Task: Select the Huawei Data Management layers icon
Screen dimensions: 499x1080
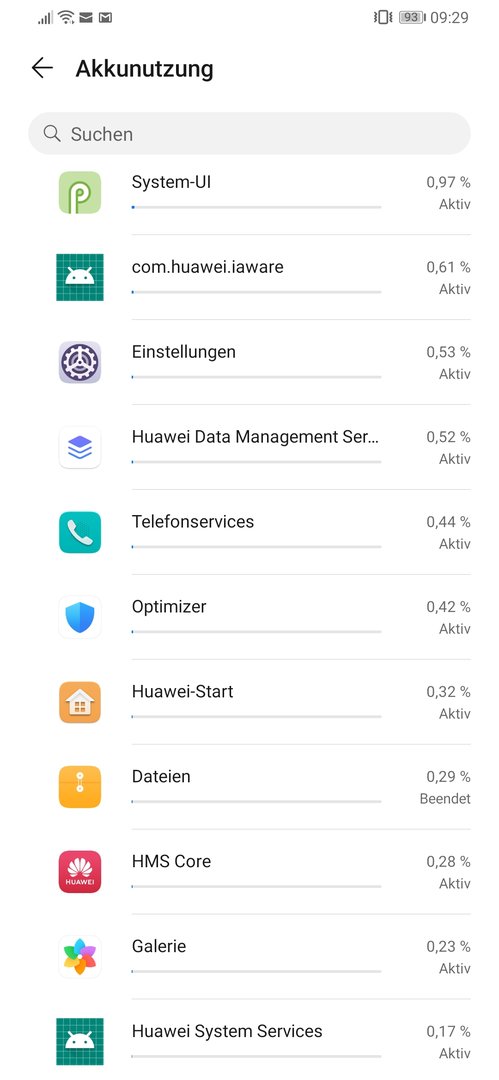Action: [x=80, y=447]
